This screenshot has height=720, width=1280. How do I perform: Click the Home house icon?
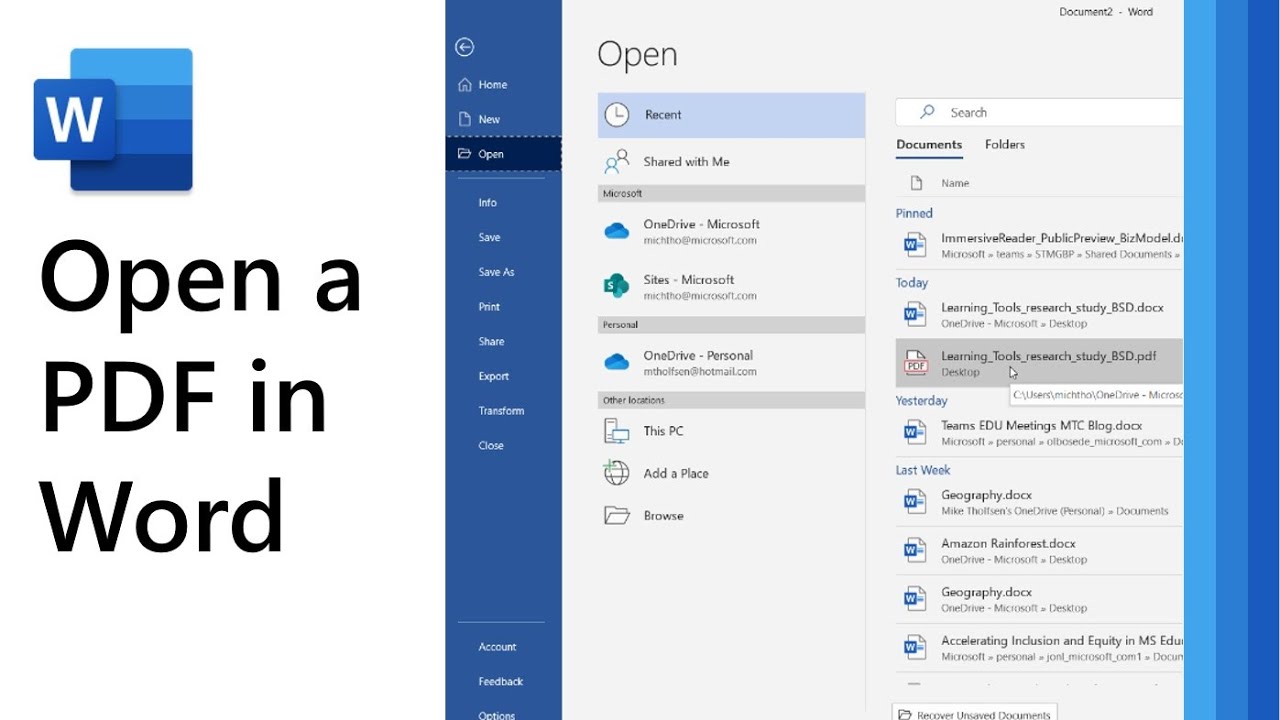pyautogui.click(x=464, y=85)
